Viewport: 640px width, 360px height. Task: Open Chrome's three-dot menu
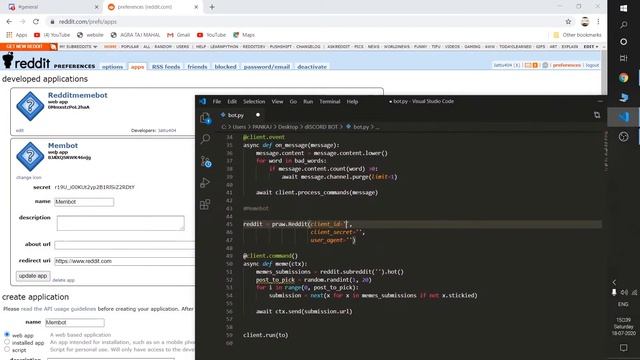coord(598,22)
